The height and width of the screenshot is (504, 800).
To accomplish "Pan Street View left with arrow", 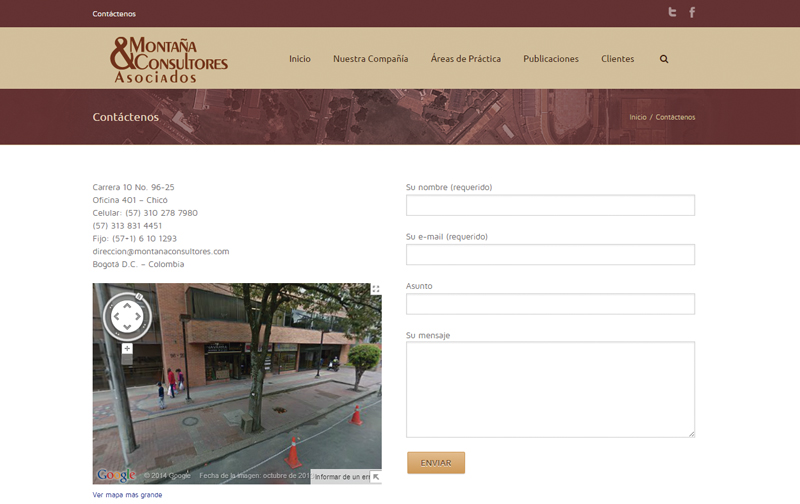I will tap(115, 318).
